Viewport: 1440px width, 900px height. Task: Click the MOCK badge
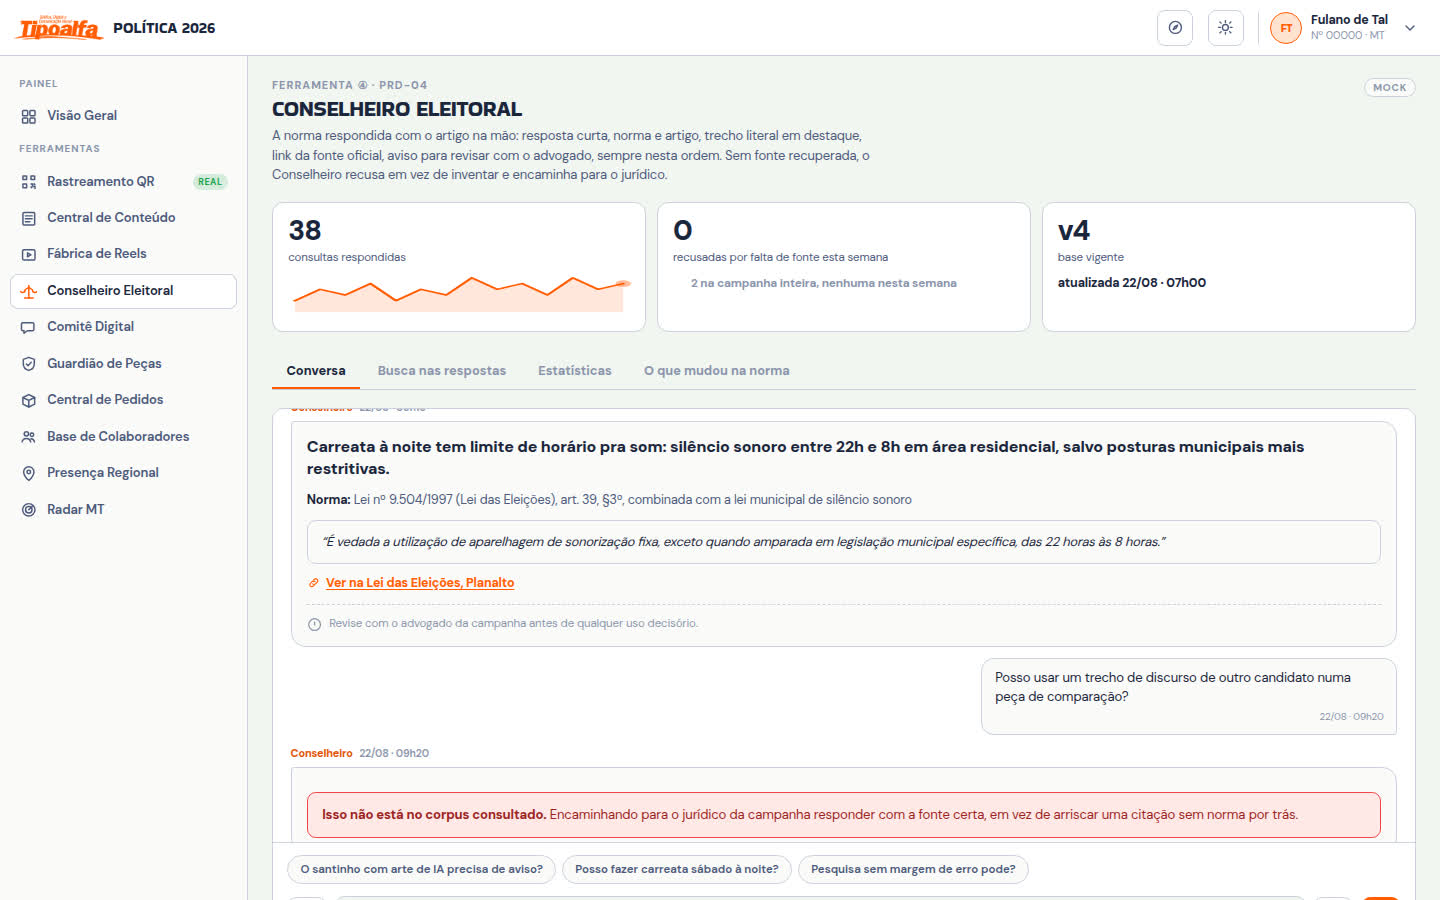tap(1390, 88)
